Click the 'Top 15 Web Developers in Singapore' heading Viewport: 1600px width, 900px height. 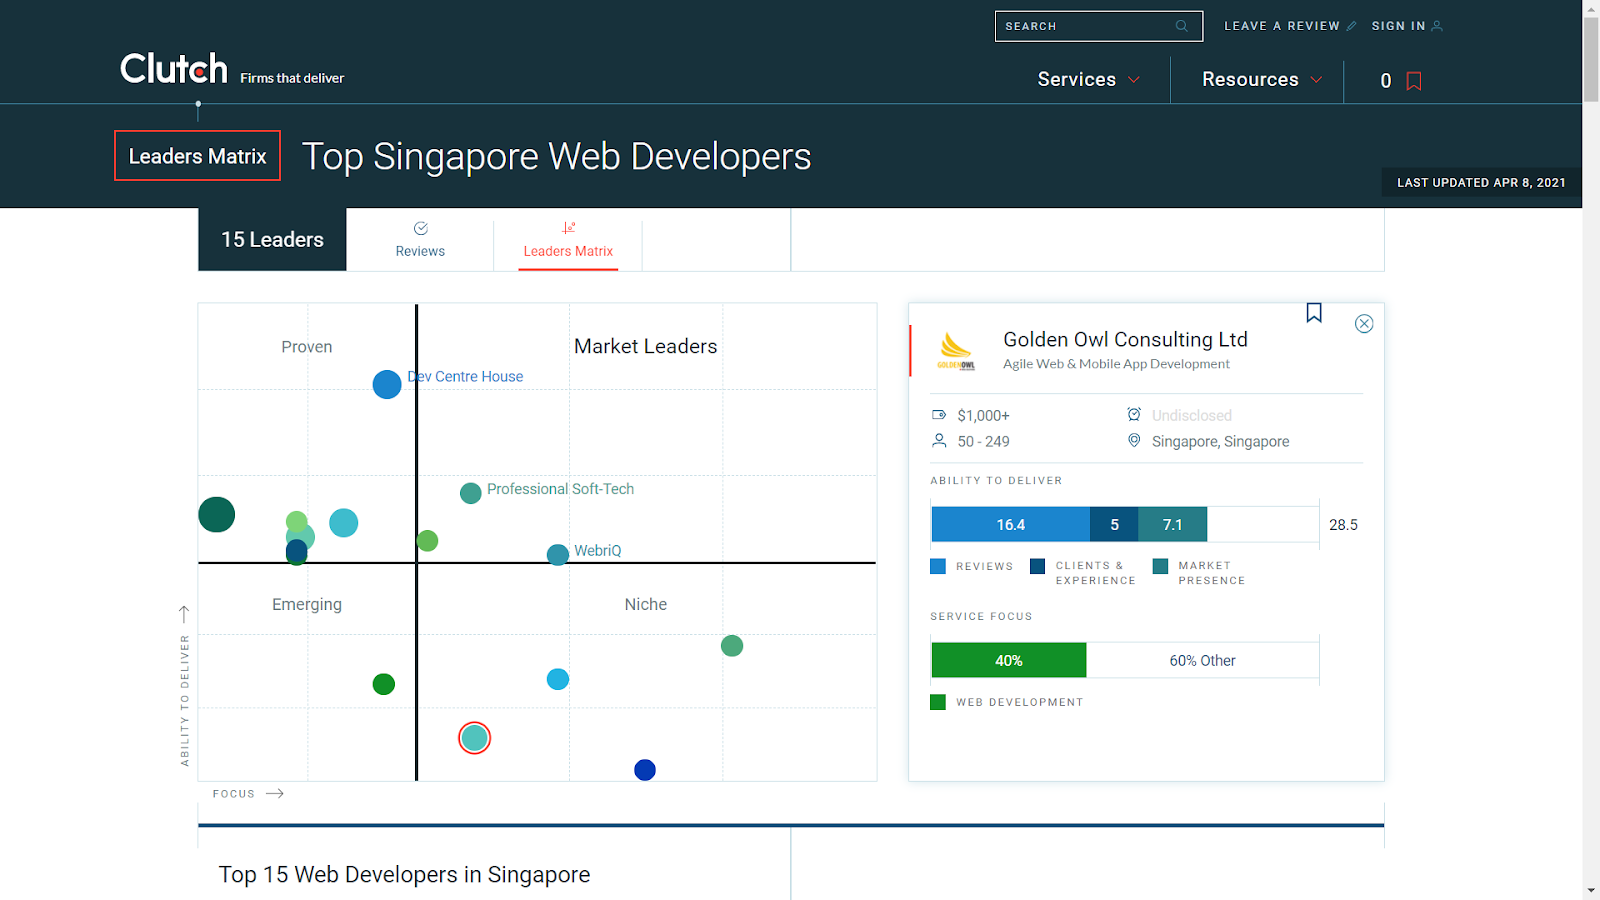404,875
